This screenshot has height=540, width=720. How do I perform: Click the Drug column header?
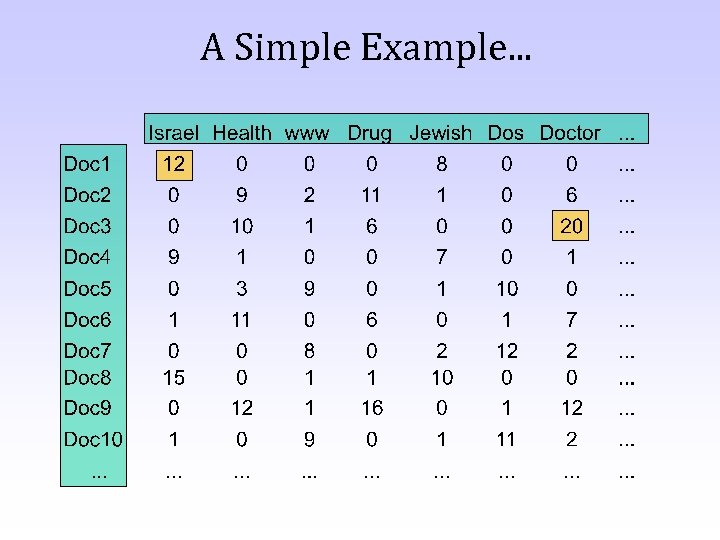[370, 132]
